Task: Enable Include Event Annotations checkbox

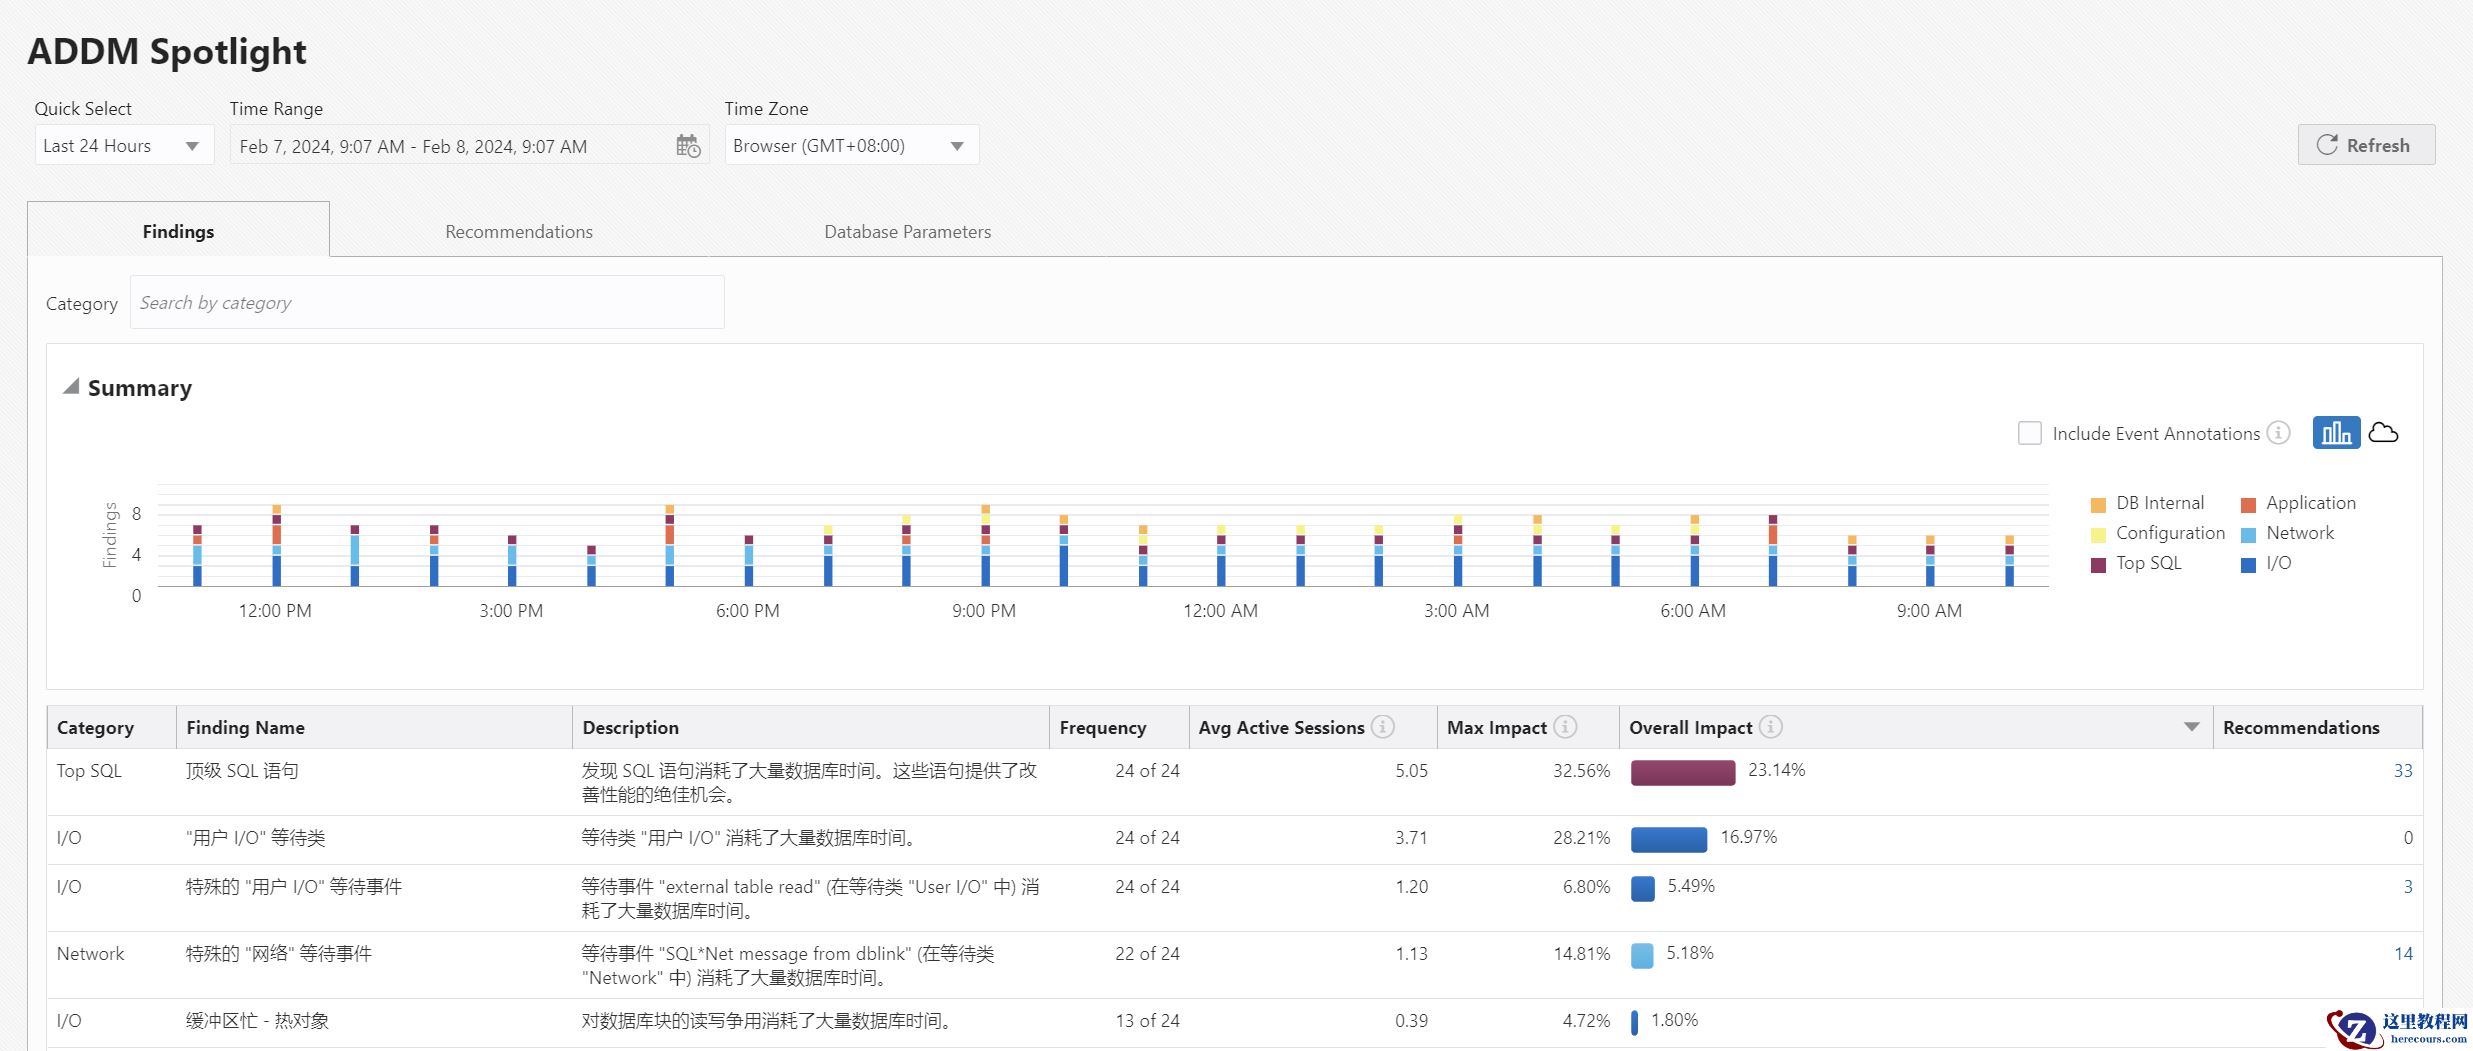Action: click(x=2029, y=433)
